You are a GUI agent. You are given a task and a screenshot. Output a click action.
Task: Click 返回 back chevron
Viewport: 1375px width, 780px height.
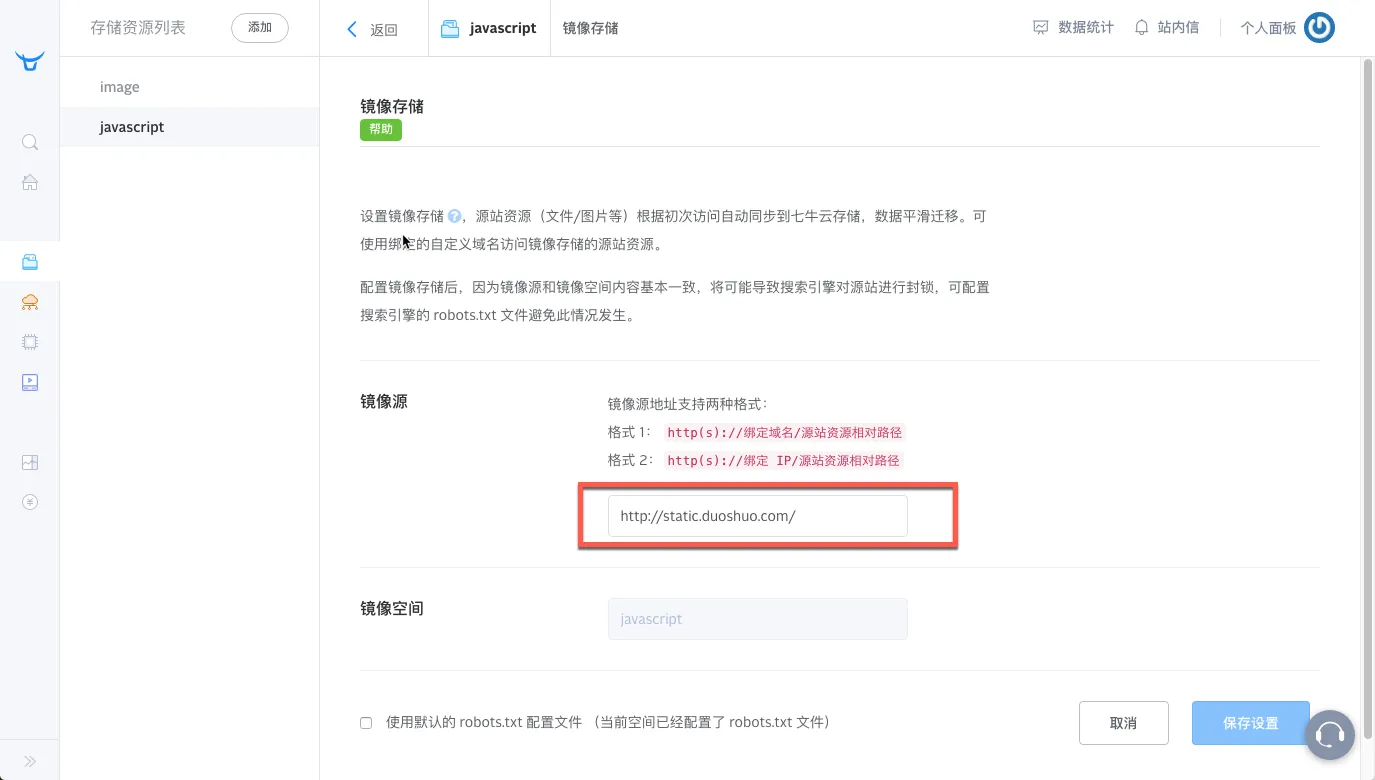(352, 29)
